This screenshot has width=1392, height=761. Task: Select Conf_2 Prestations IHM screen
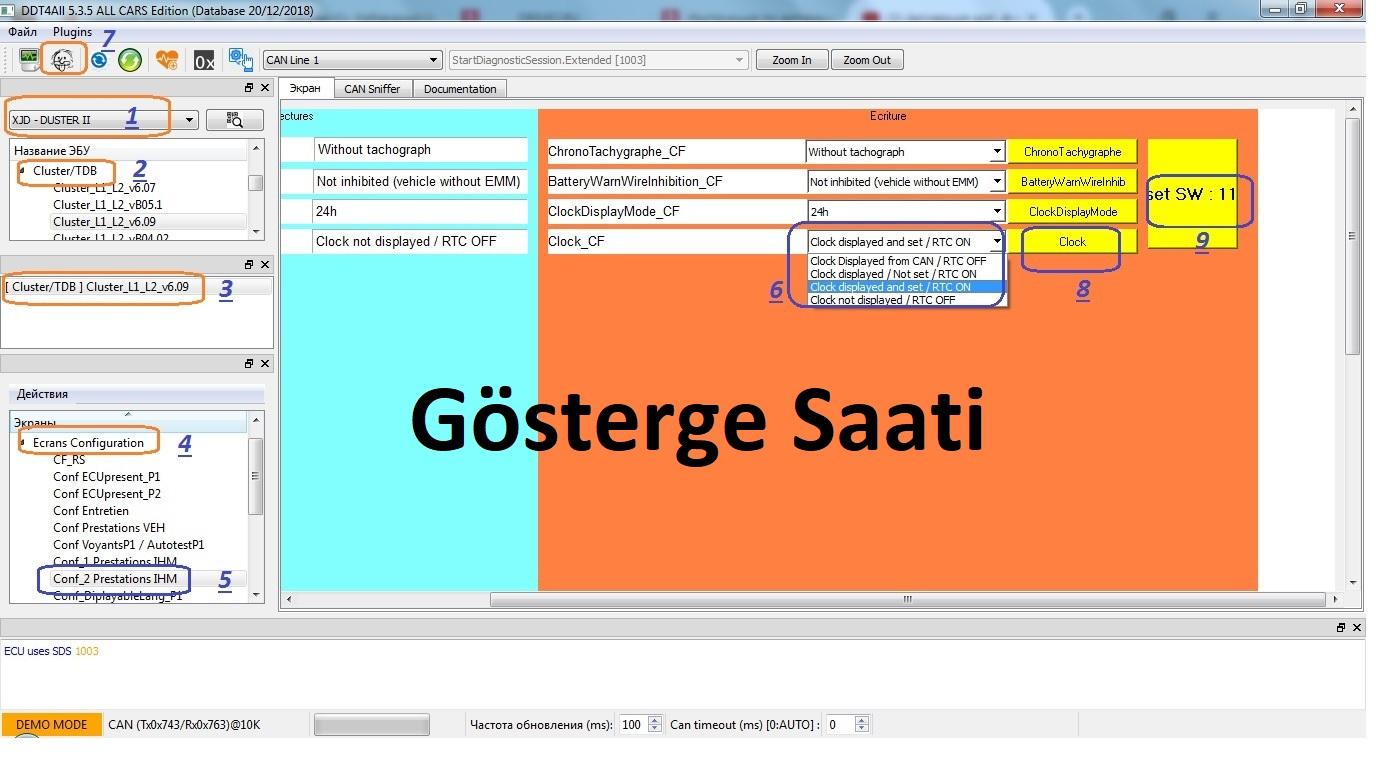click(114, 579)
